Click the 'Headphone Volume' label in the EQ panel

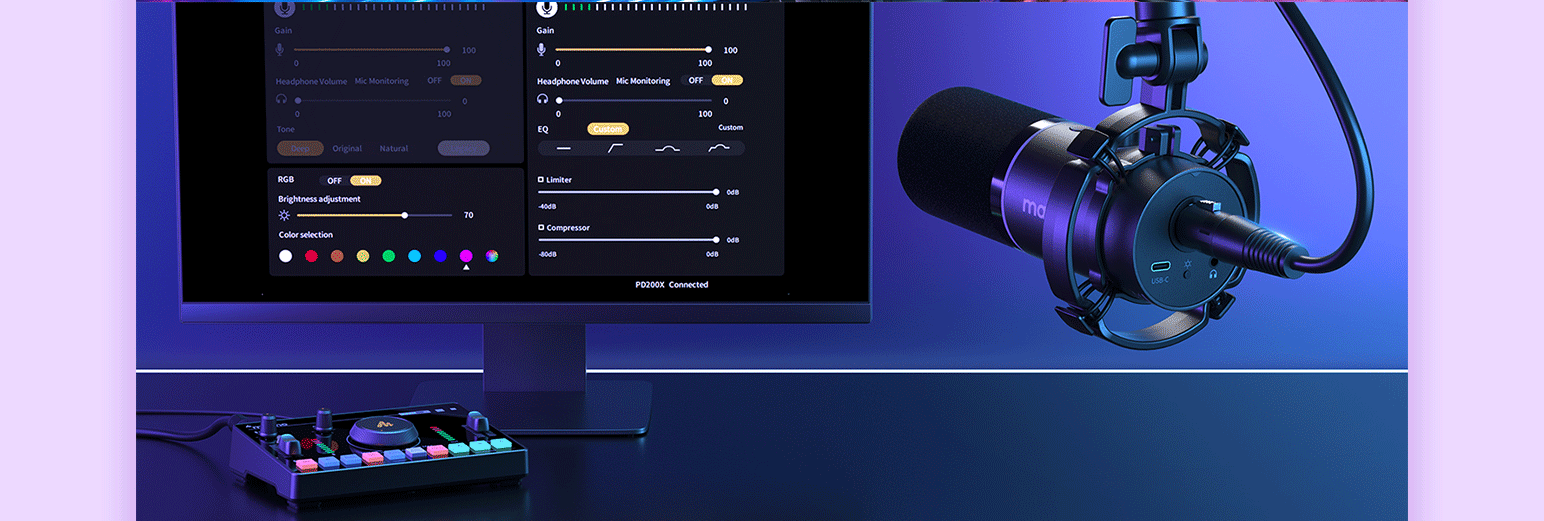[573, 81]
